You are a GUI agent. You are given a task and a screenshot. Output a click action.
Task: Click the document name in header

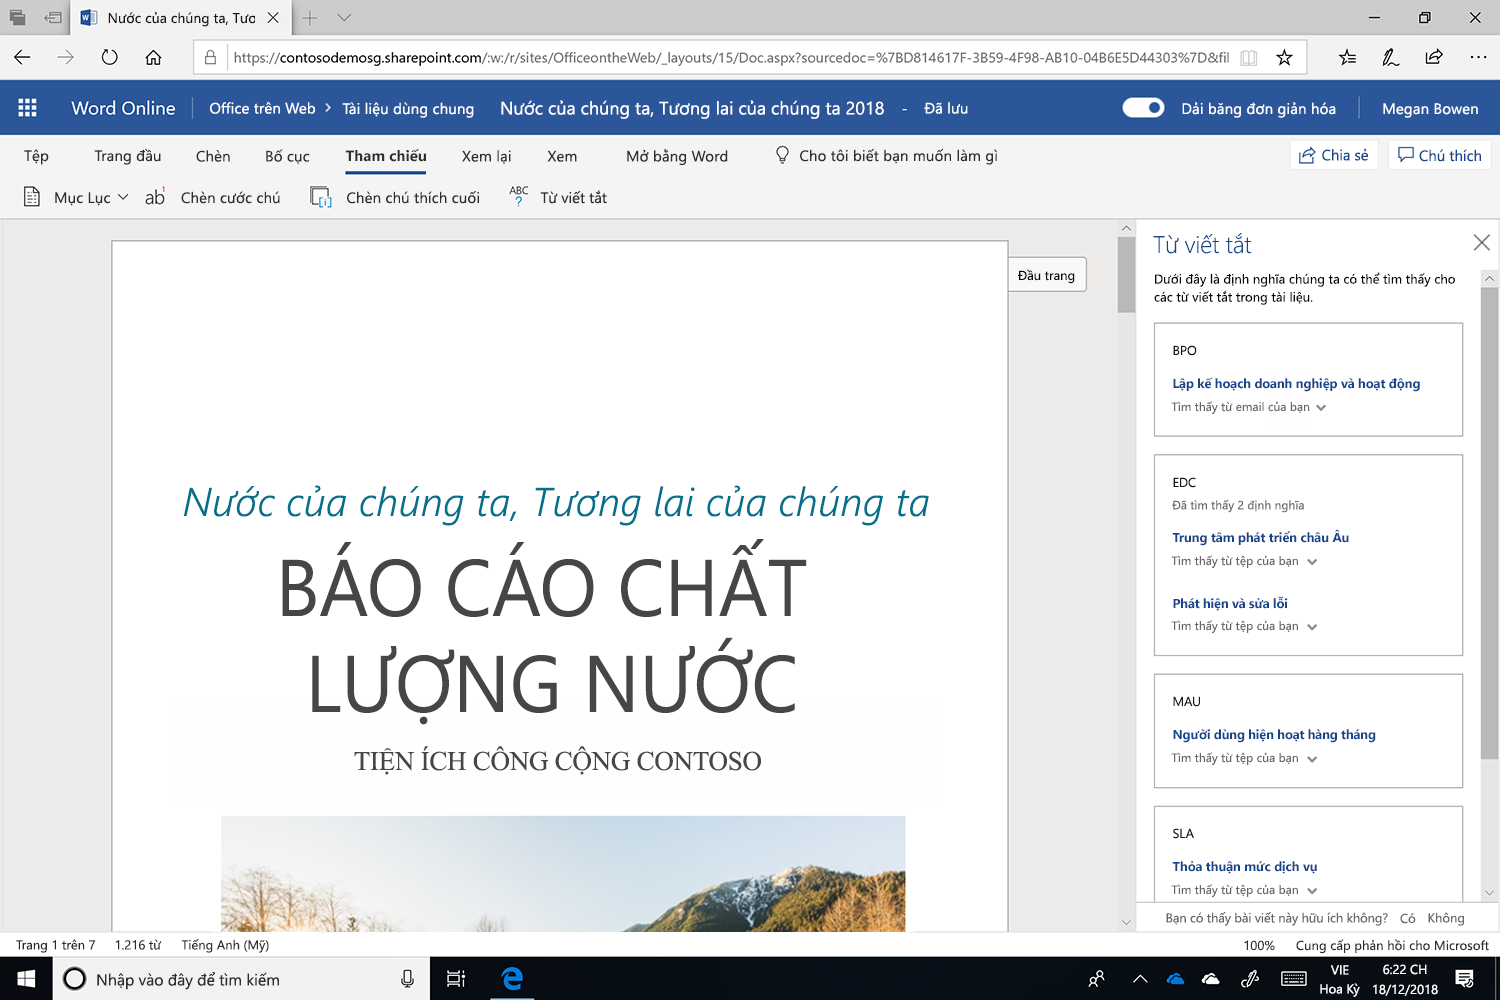pos(692,108)
